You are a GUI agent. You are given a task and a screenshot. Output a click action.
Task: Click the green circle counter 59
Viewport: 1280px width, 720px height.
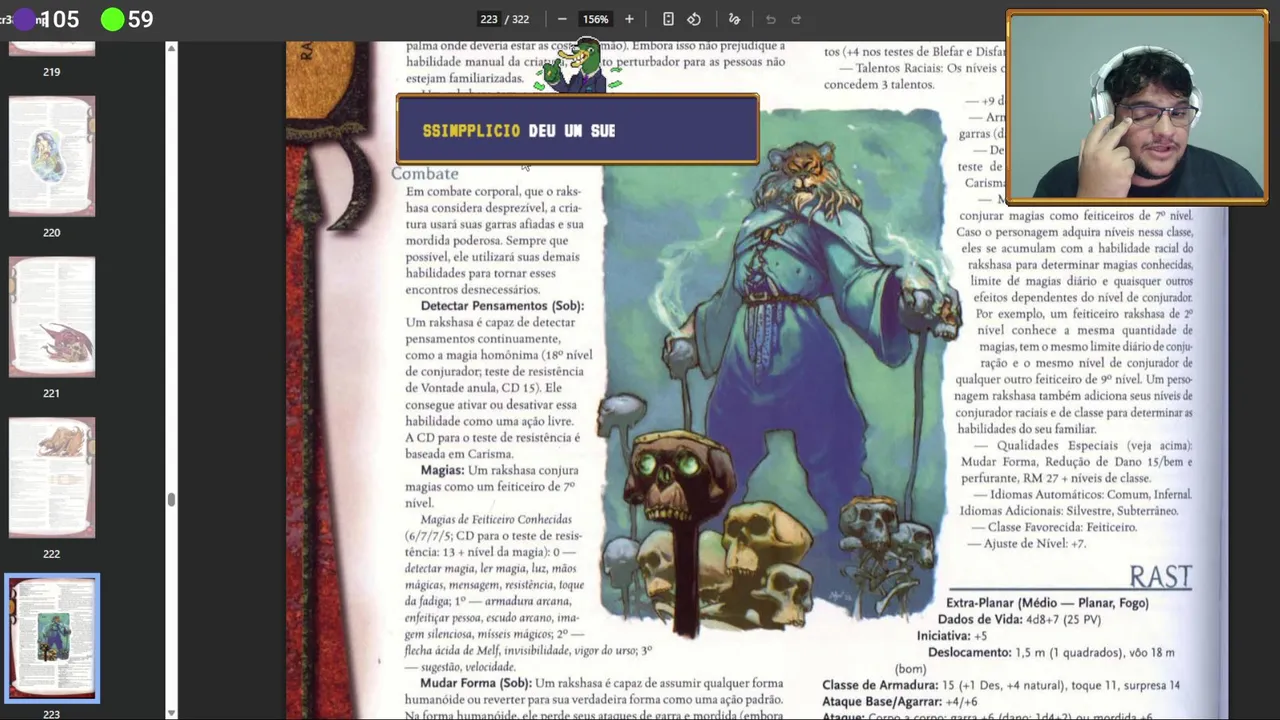[127, 19]
